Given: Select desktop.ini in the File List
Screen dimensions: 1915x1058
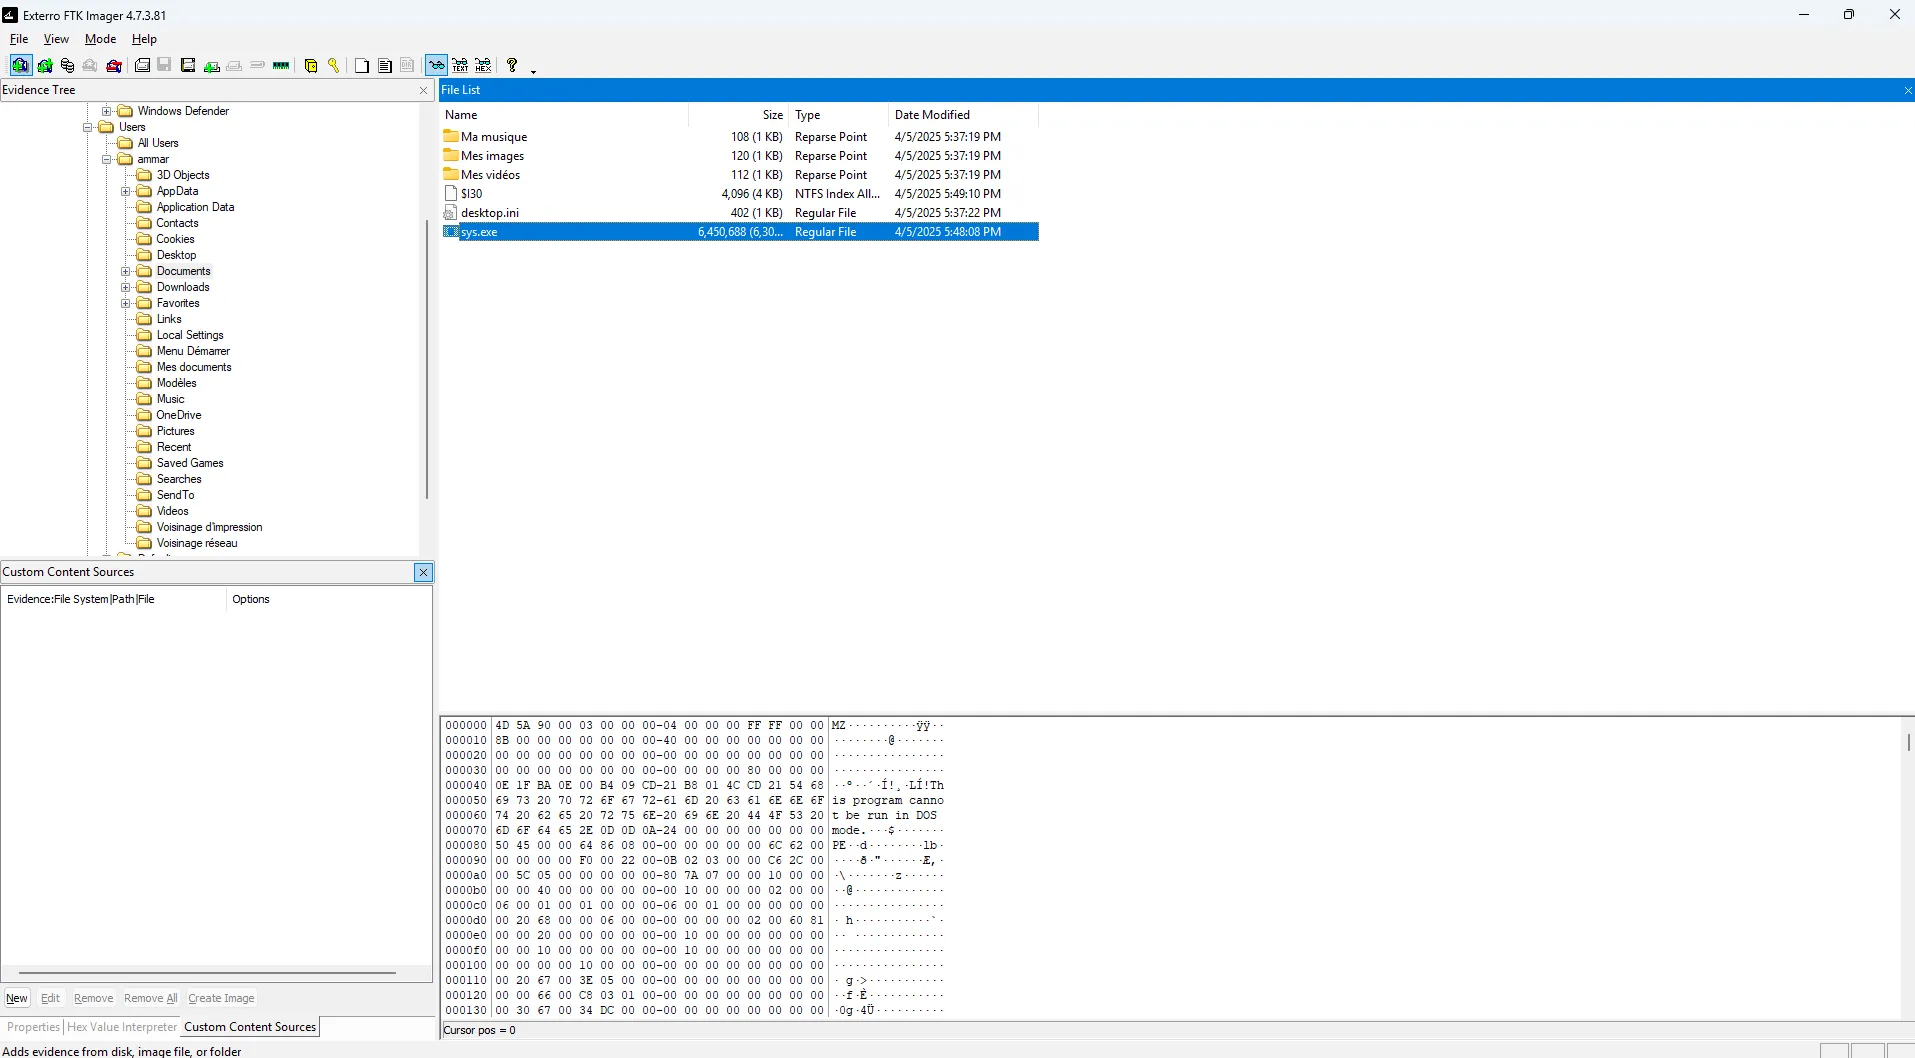Looking at the screenshot, I should [x=489, y=213].
